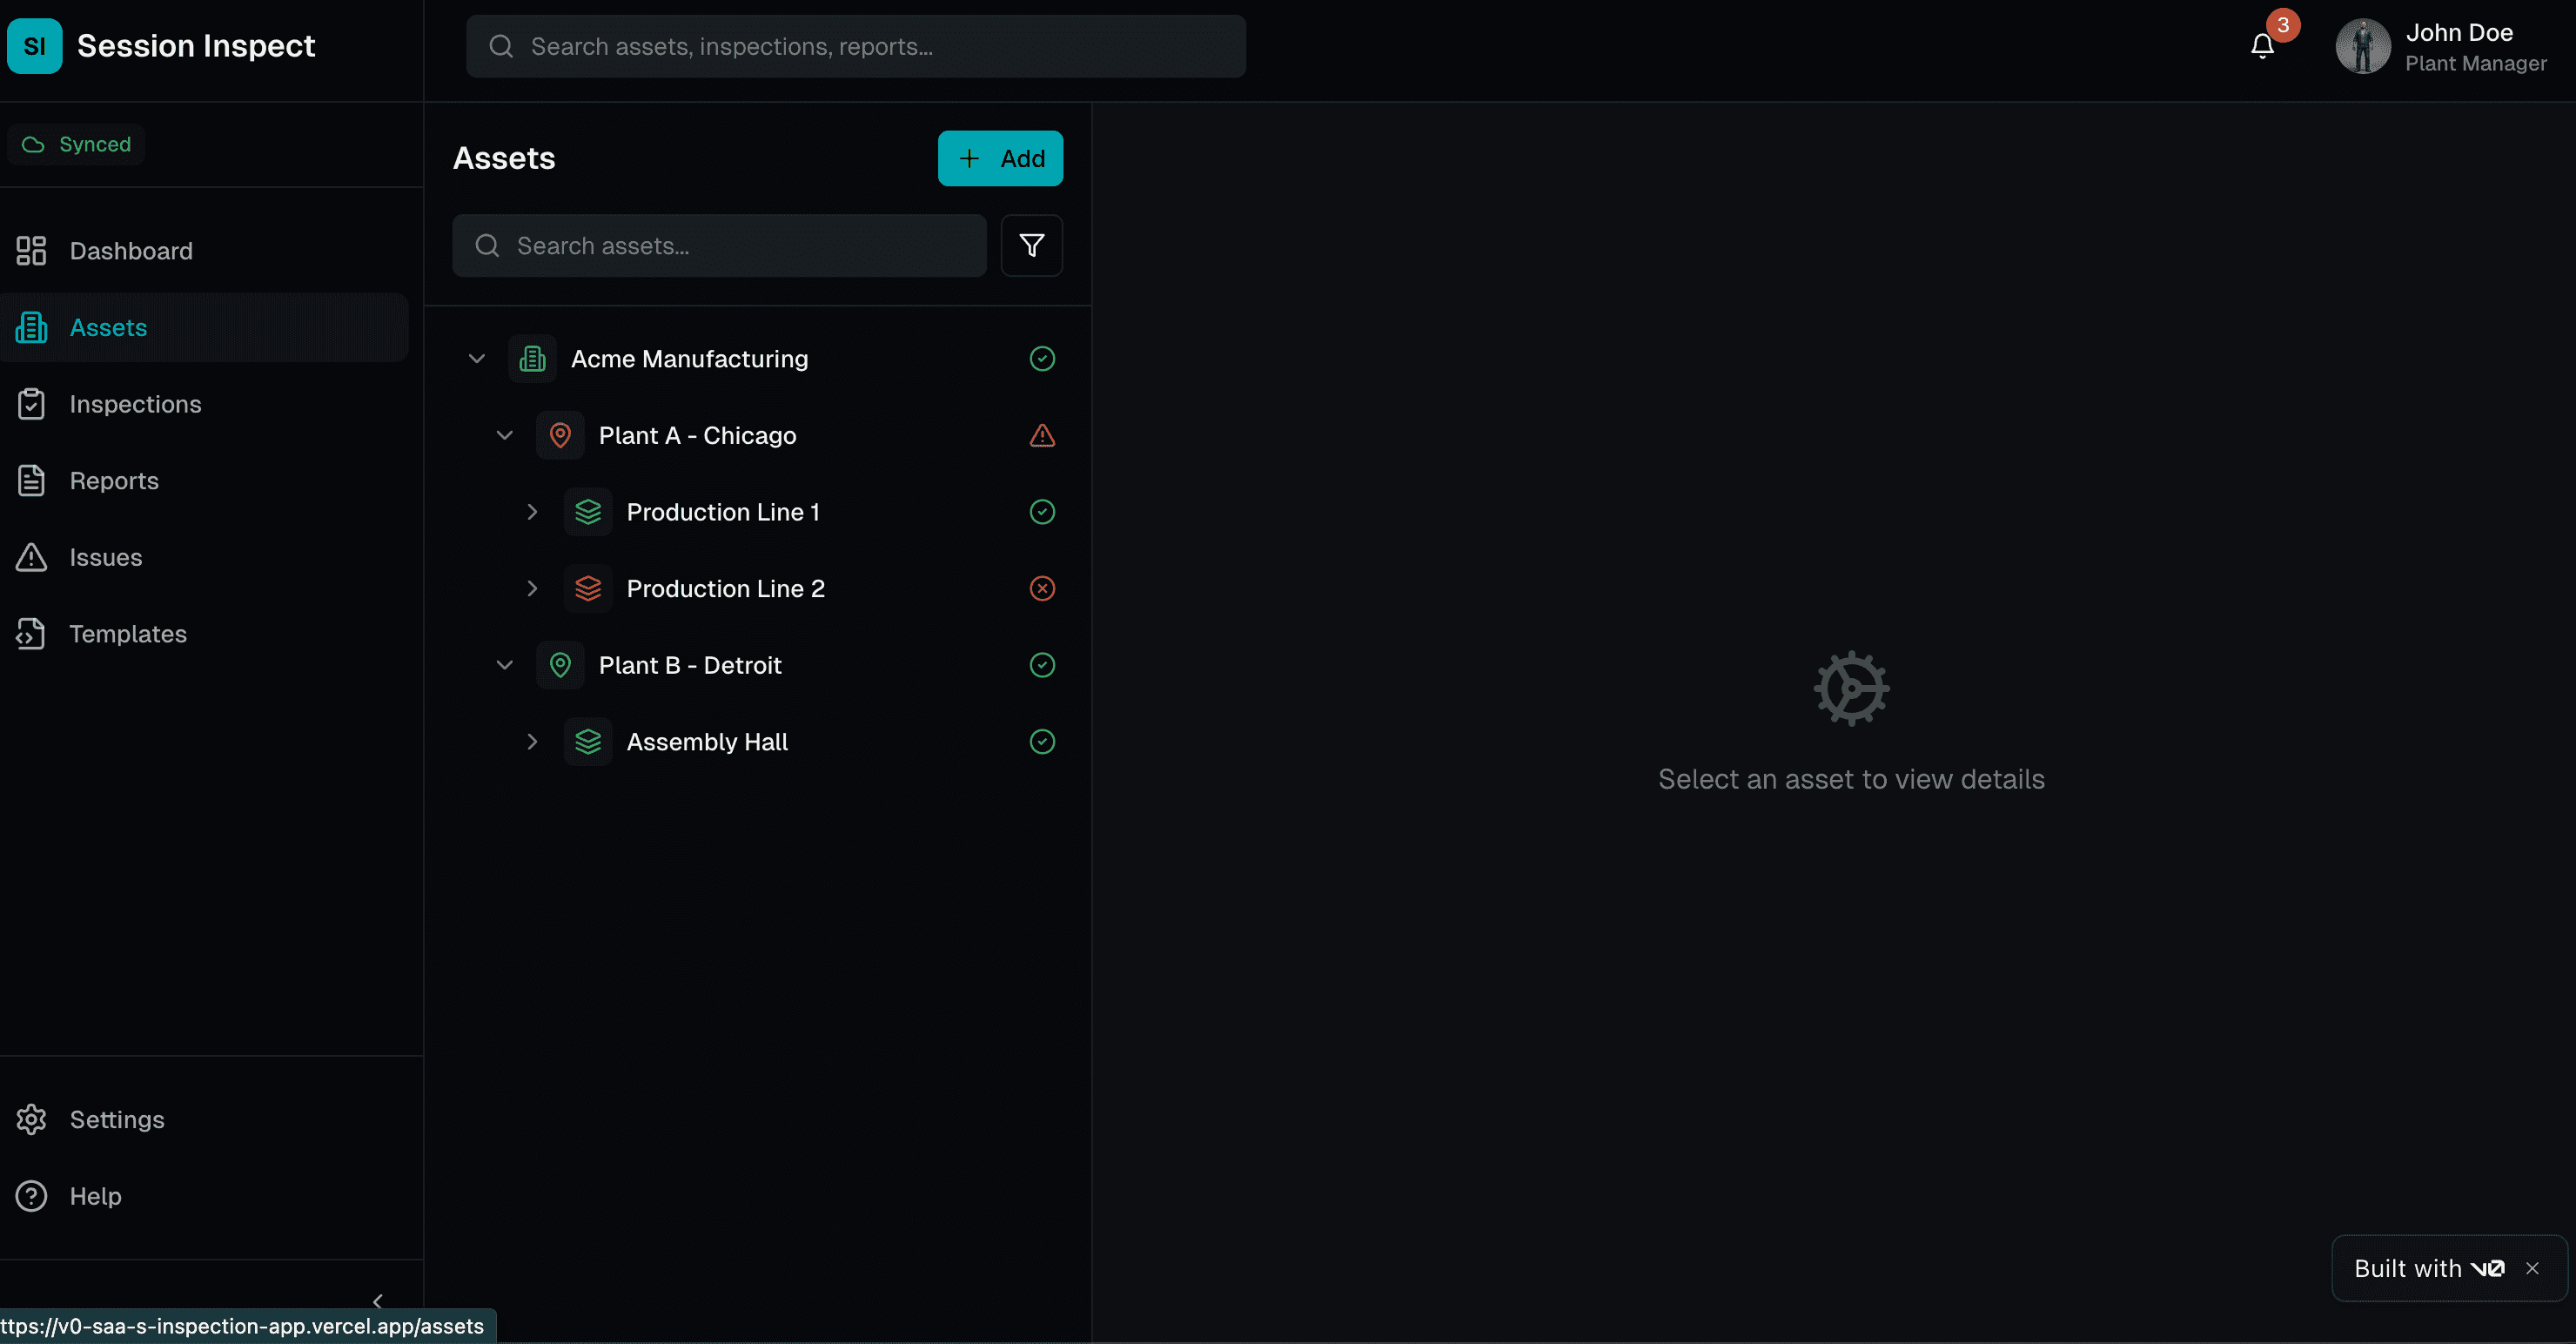
Task: Open the asset filter funnel icon
Action: click(1031, 245)
